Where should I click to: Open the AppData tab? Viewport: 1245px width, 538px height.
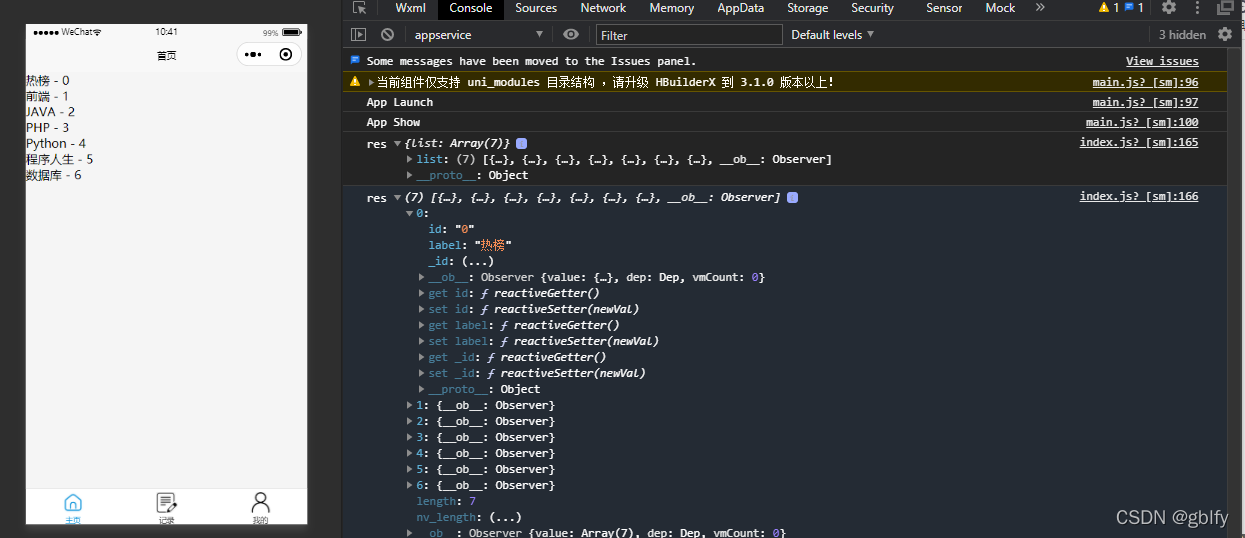(x=740, y=8)
